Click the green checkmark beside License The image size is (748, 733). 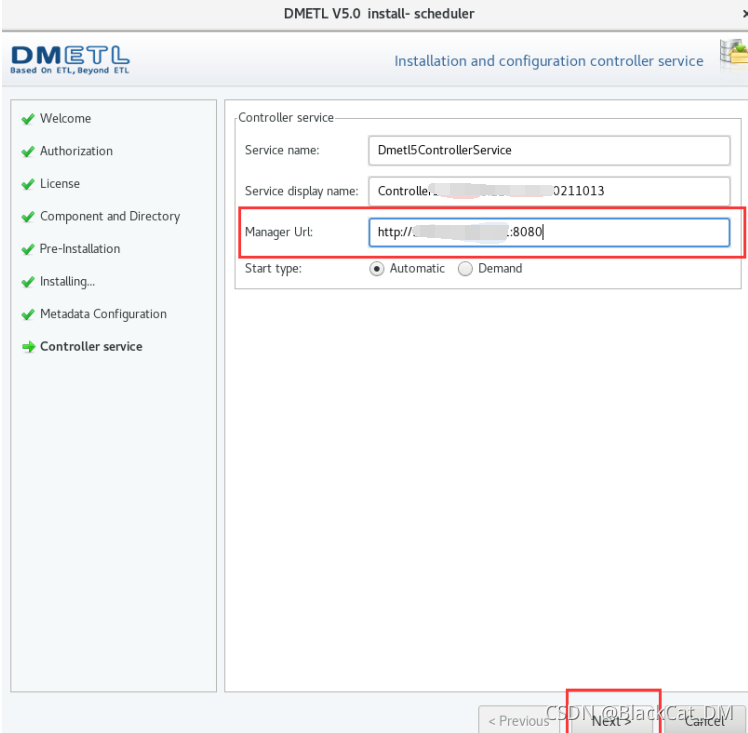coord(28,184)
